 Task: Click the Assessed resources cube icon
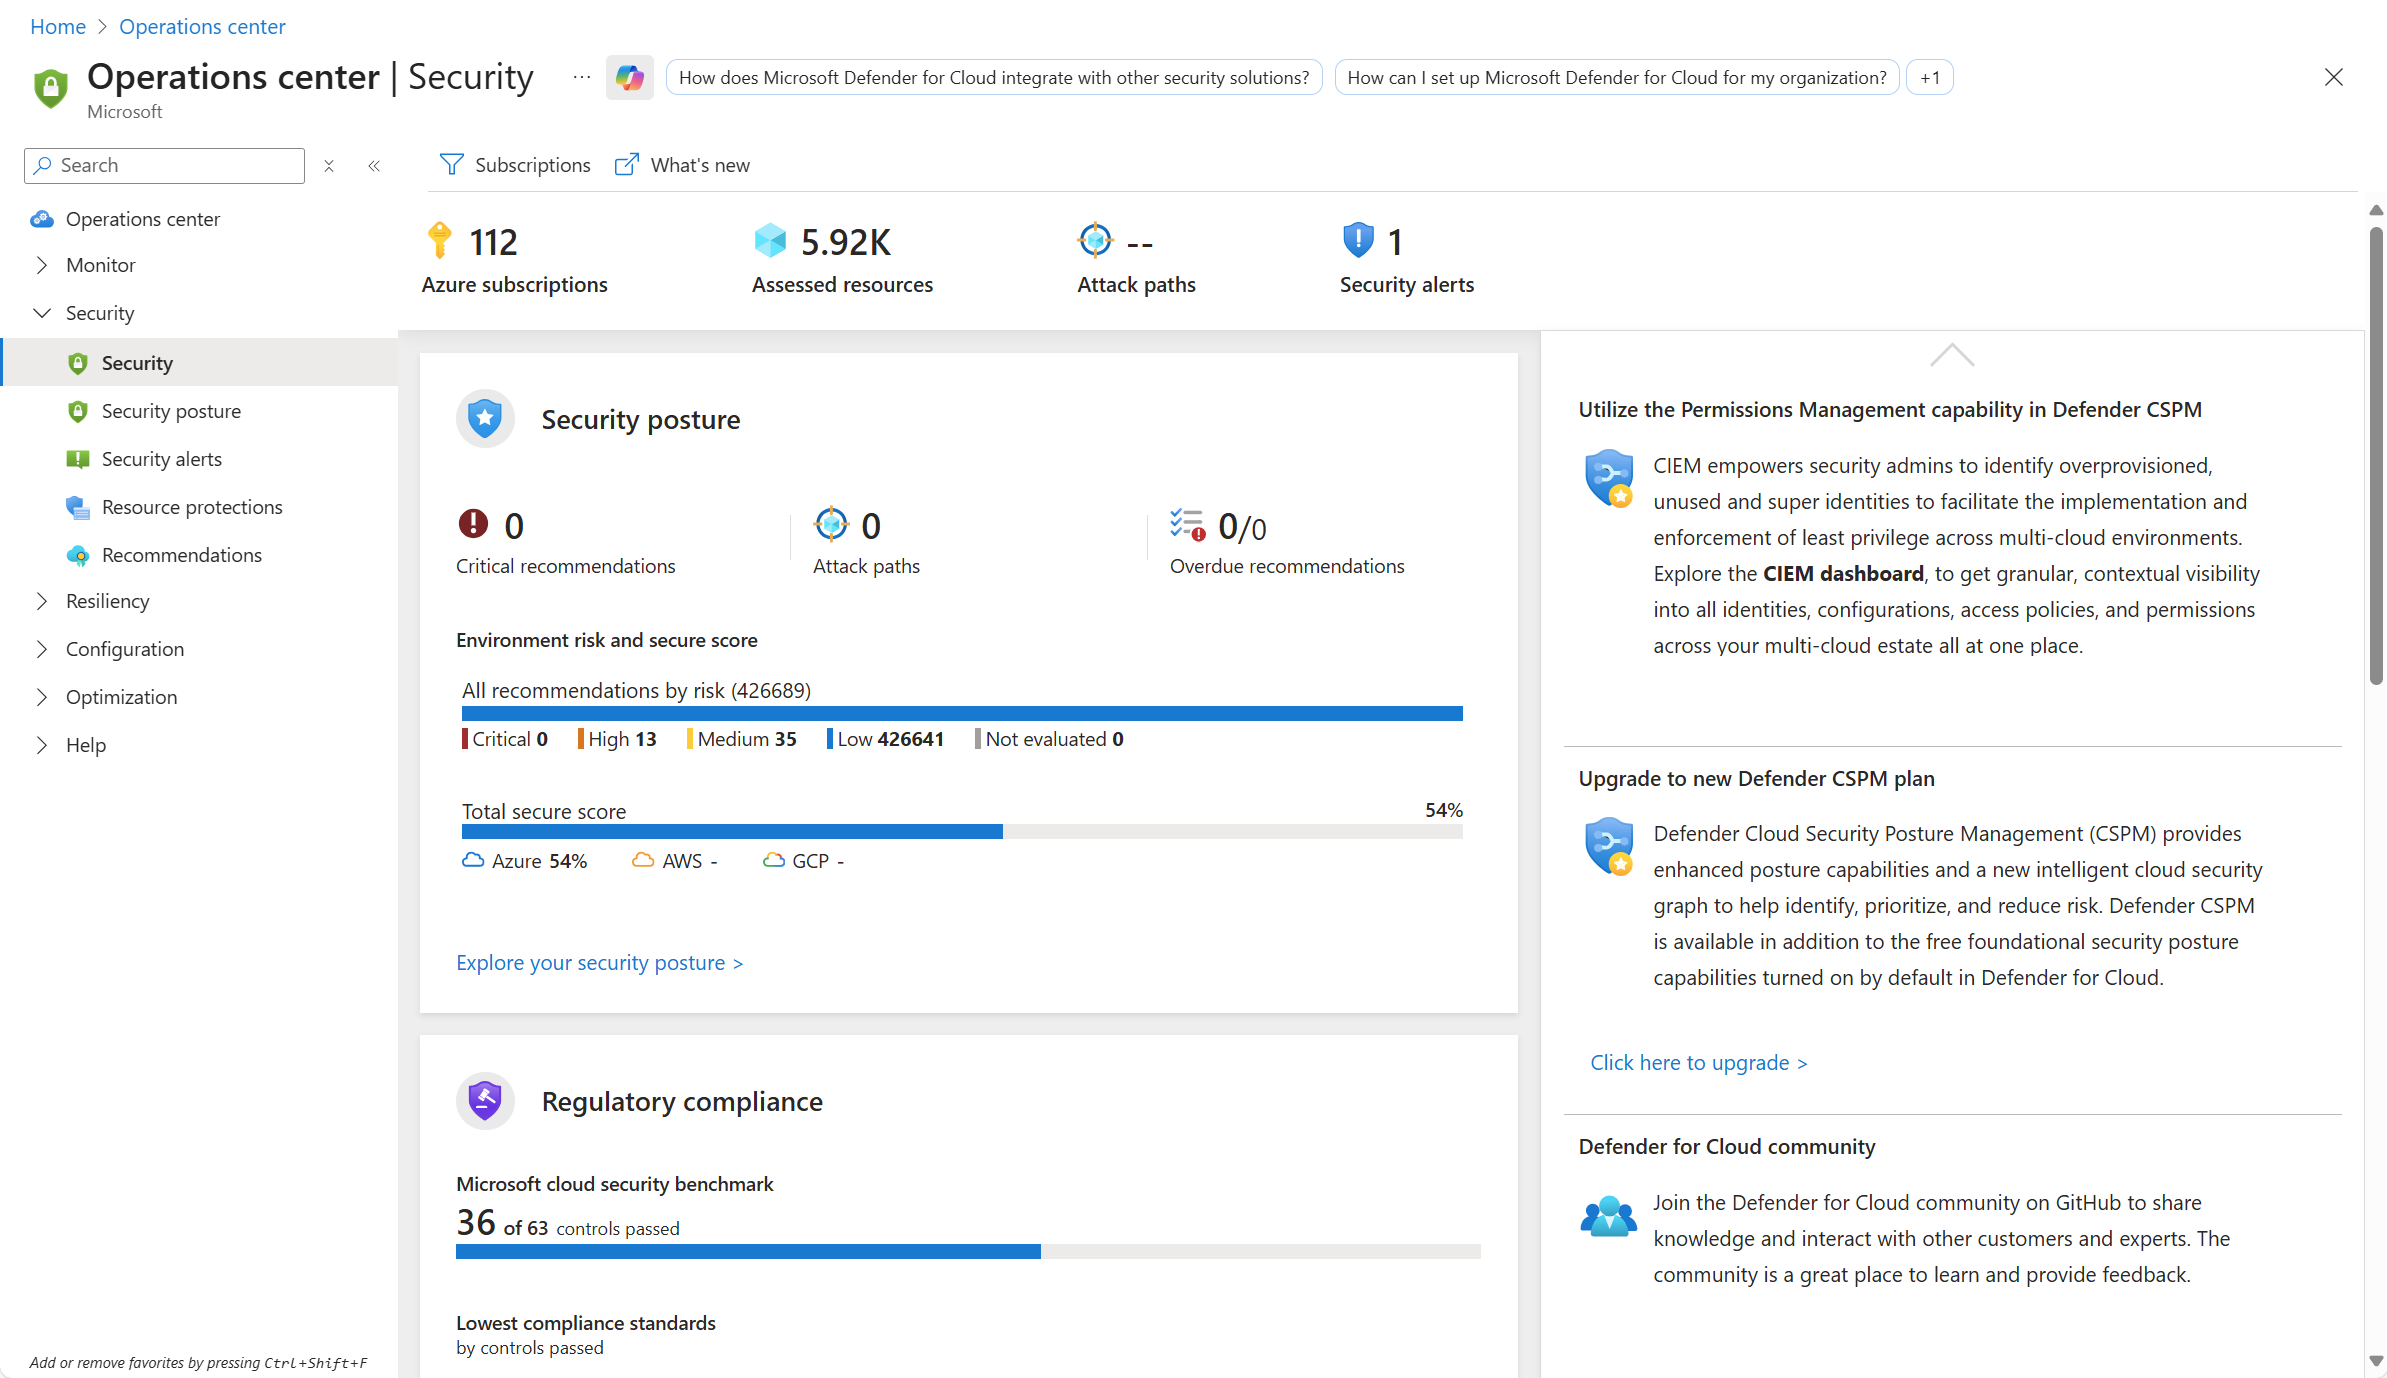click(x=770, y=241)
